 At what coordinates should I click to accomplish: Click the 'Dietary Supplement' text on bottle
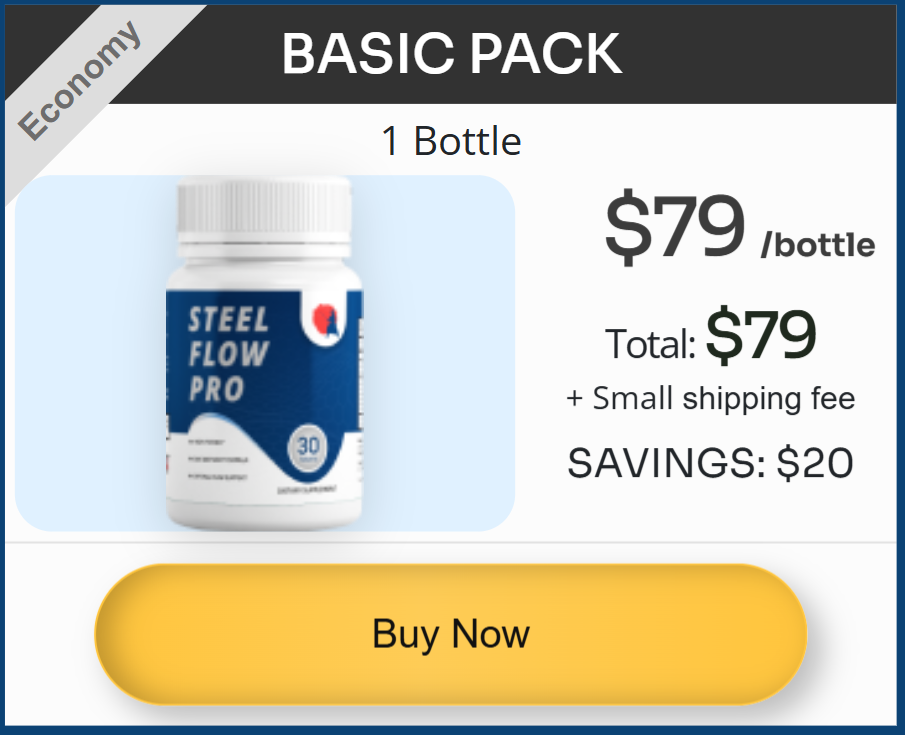coord(307,489)
